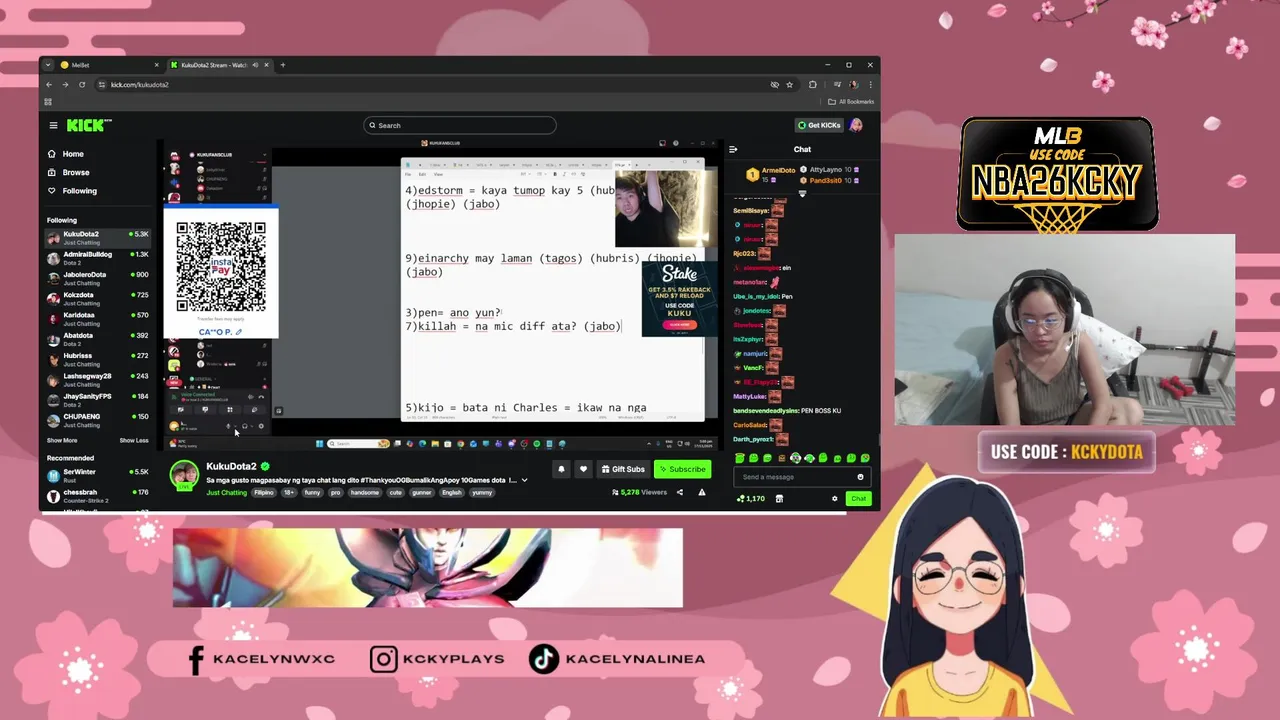This screenshot has height=720, width=1280.
Task: Go back in the browser
Action: tap(49, 84)
